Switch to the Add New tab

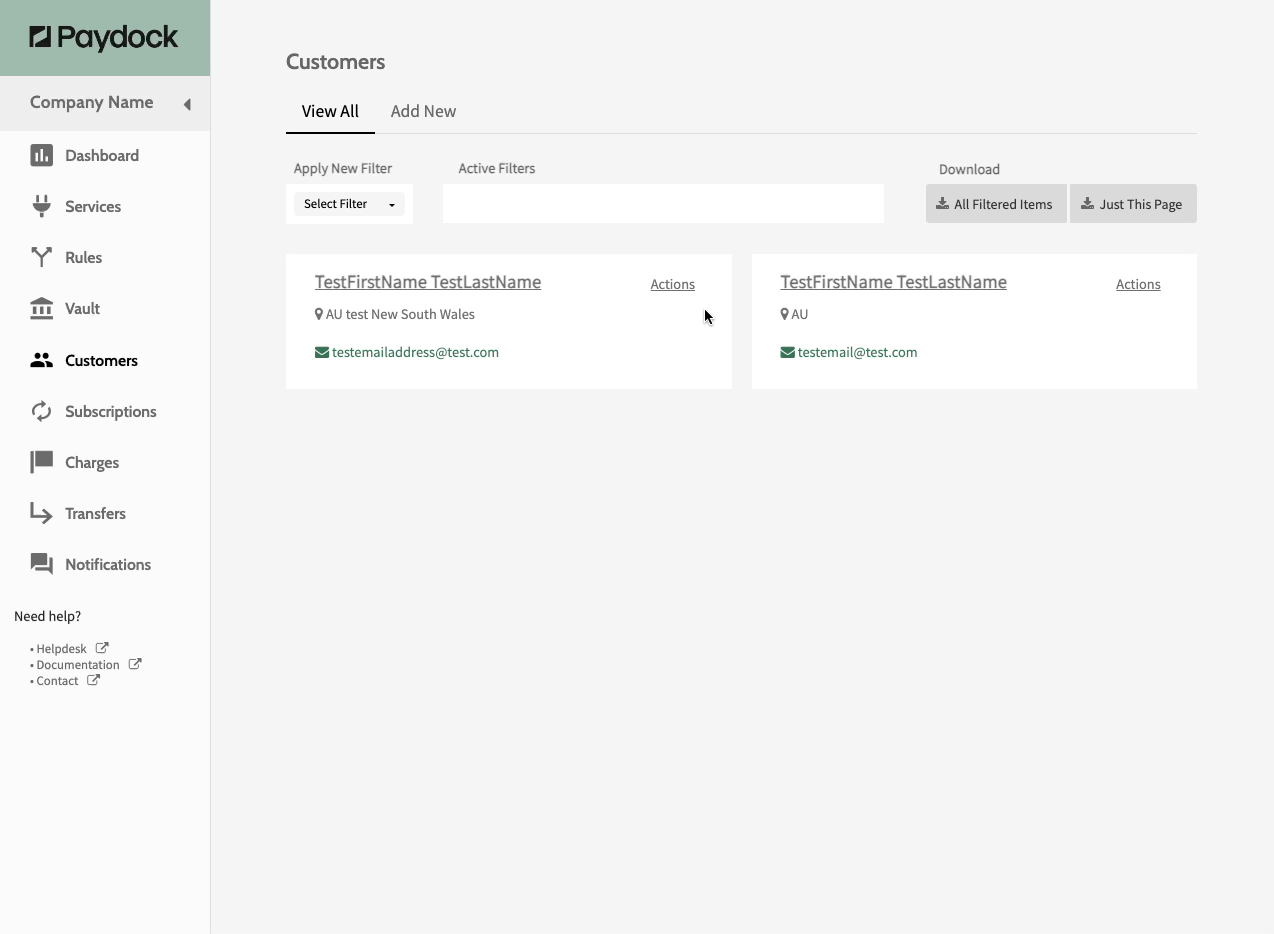point(423,111)
